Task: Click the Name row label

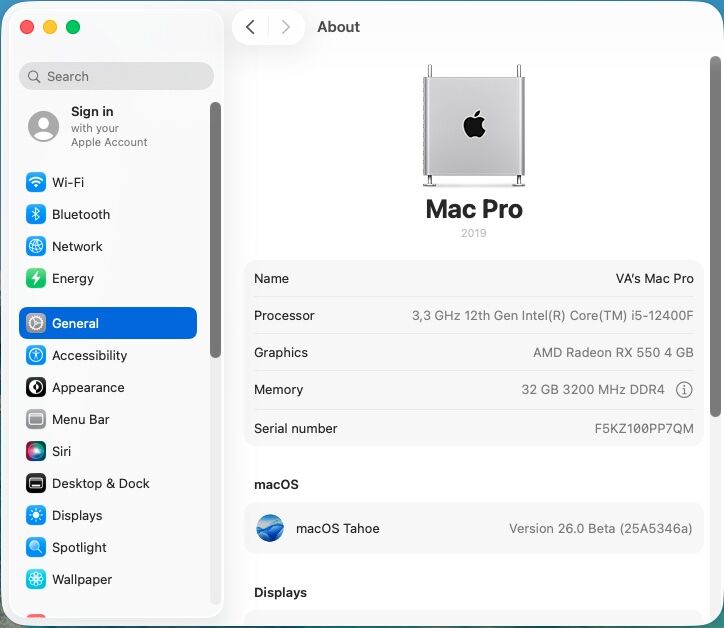Action: pyautogui.click(x=272, y=278)
